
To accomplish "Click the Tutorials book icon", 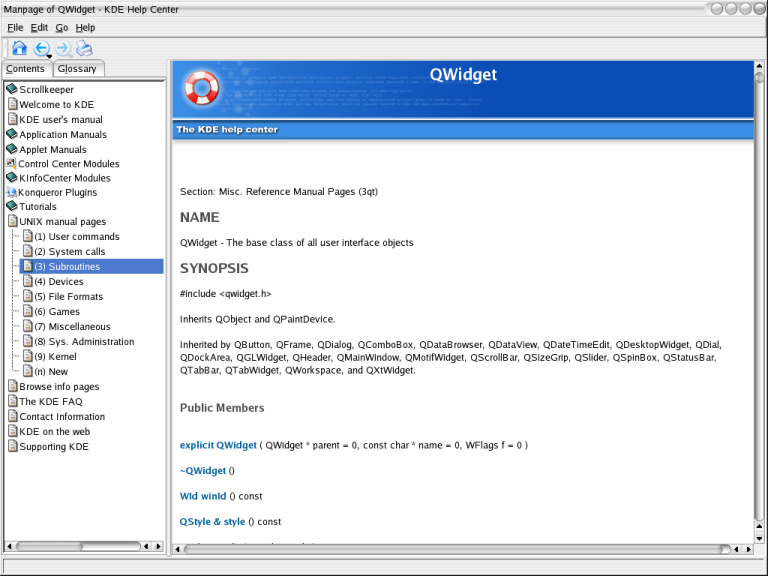I will (x=12, y=206).
